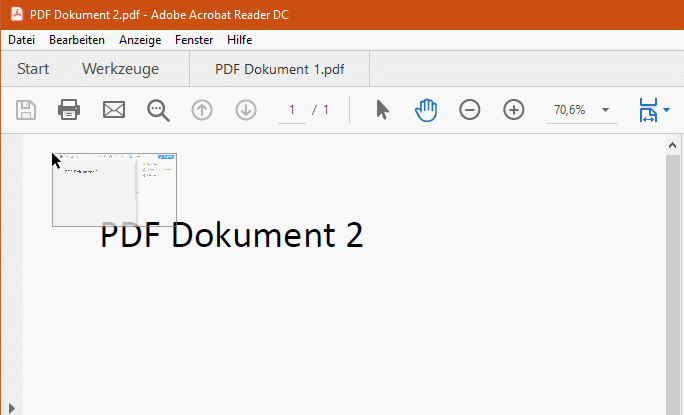Zoom out with minus circle icon
Screen dimensions: 684x415
[470, 110]
